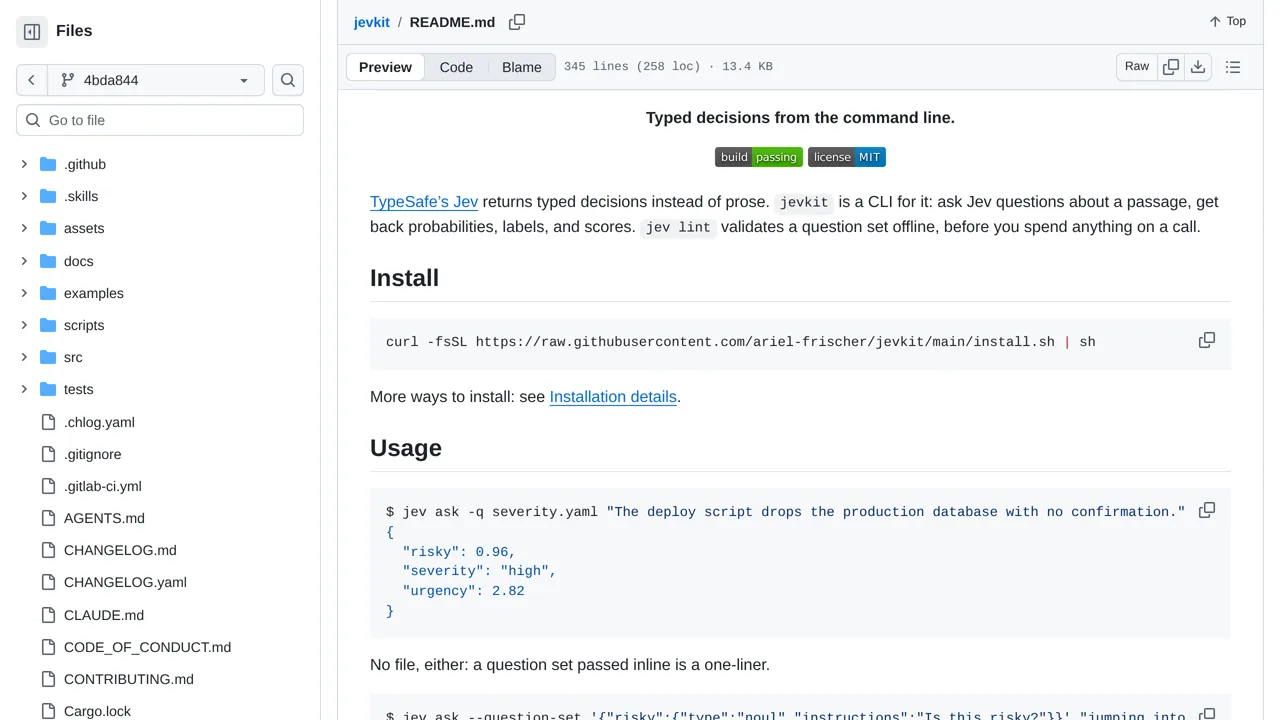1280x720 pixels.
Task: Expand the scripts folder
Action: click(x=24, y=325)
